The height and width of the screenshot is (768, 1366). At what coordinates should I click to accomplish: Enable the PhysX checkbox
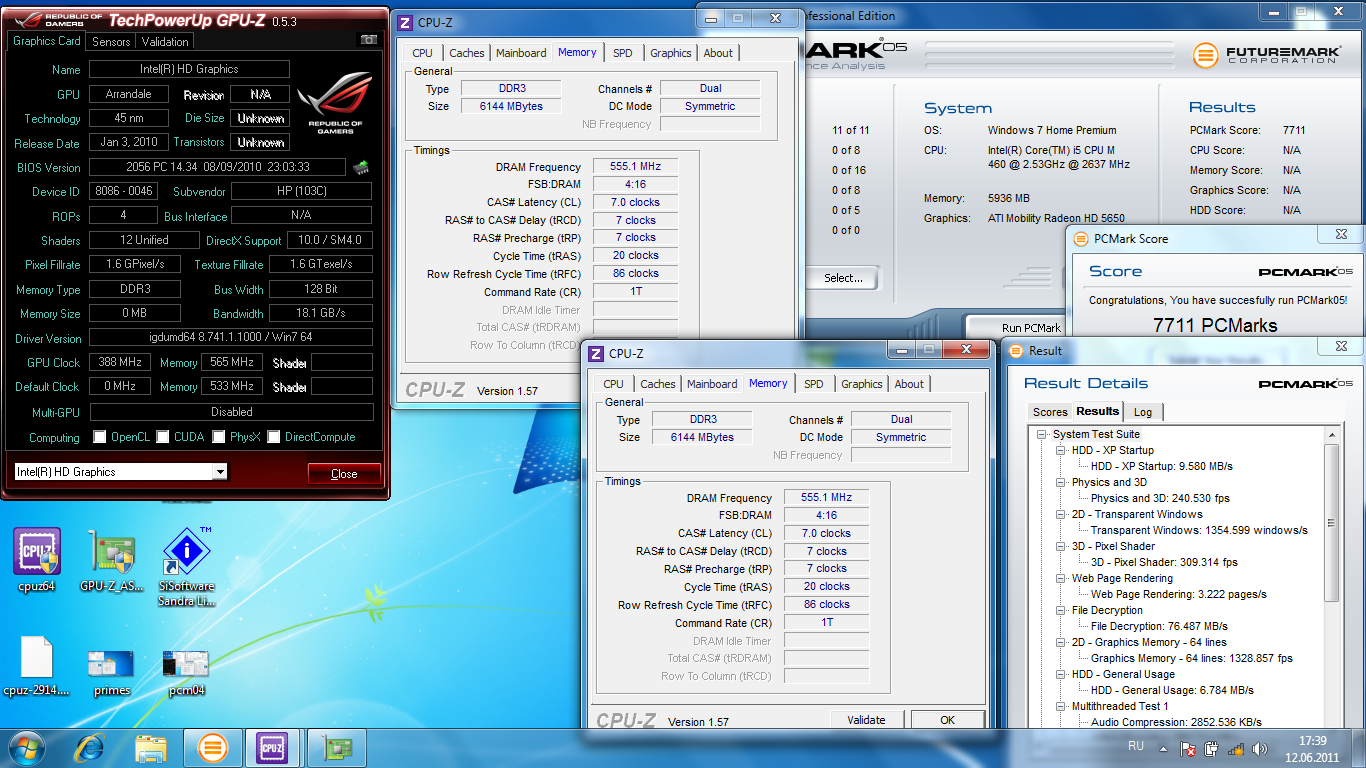point(218,437)
